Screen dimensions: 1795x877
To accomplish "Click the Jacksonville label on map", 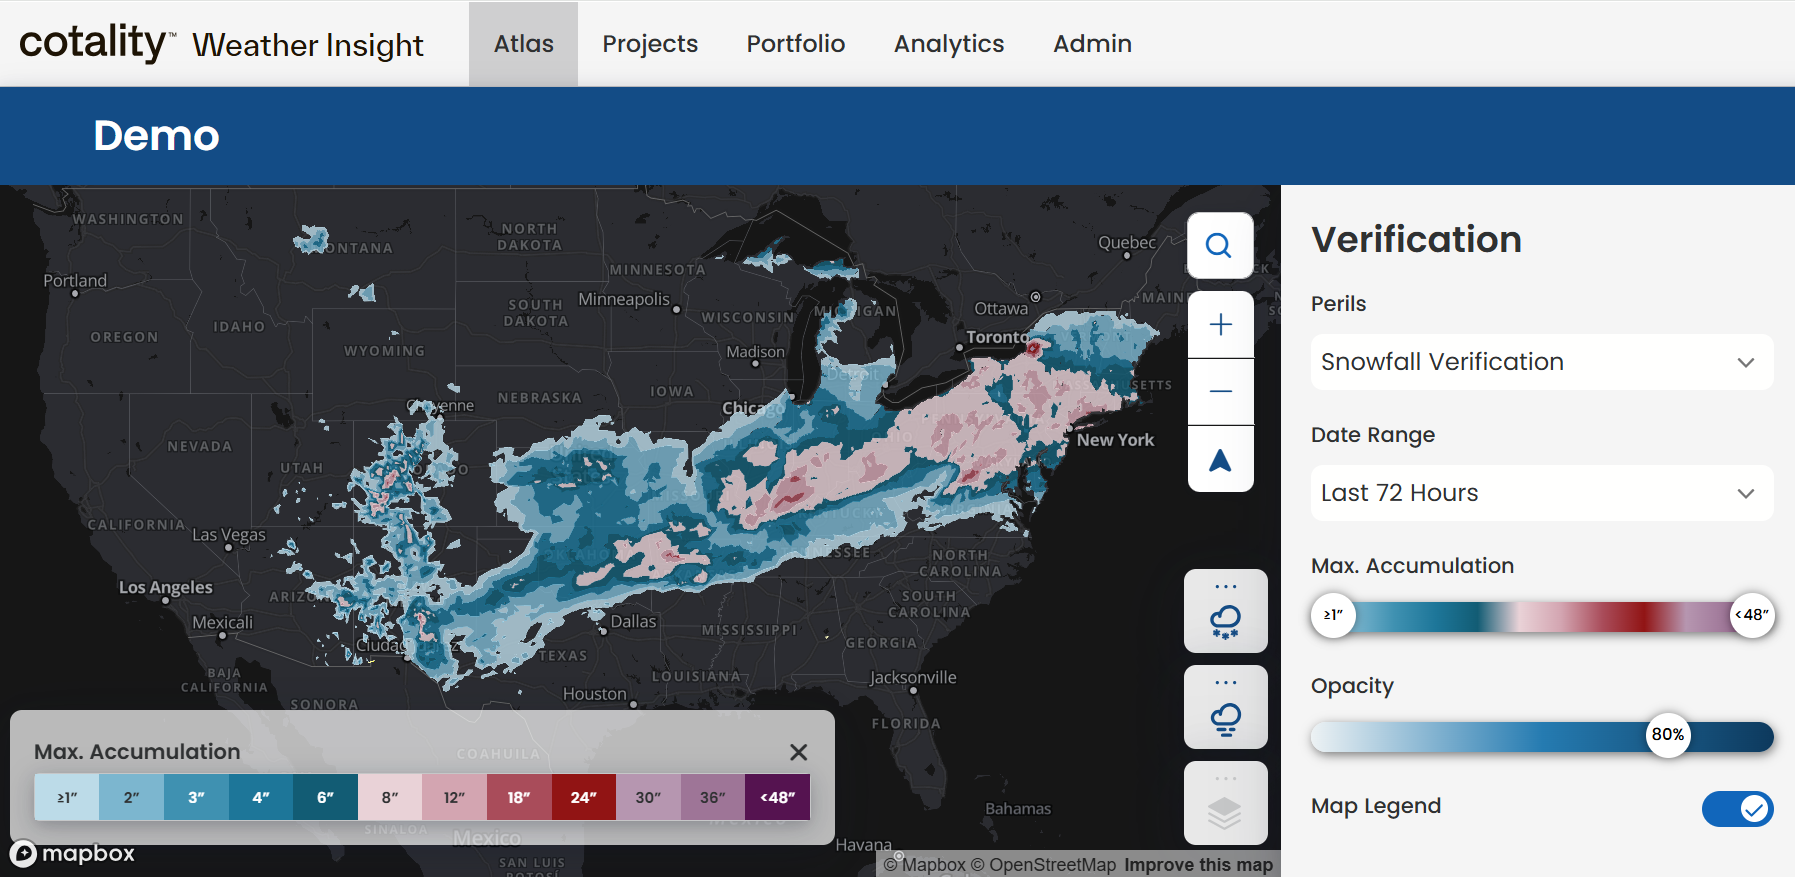I will pos(913,677).
